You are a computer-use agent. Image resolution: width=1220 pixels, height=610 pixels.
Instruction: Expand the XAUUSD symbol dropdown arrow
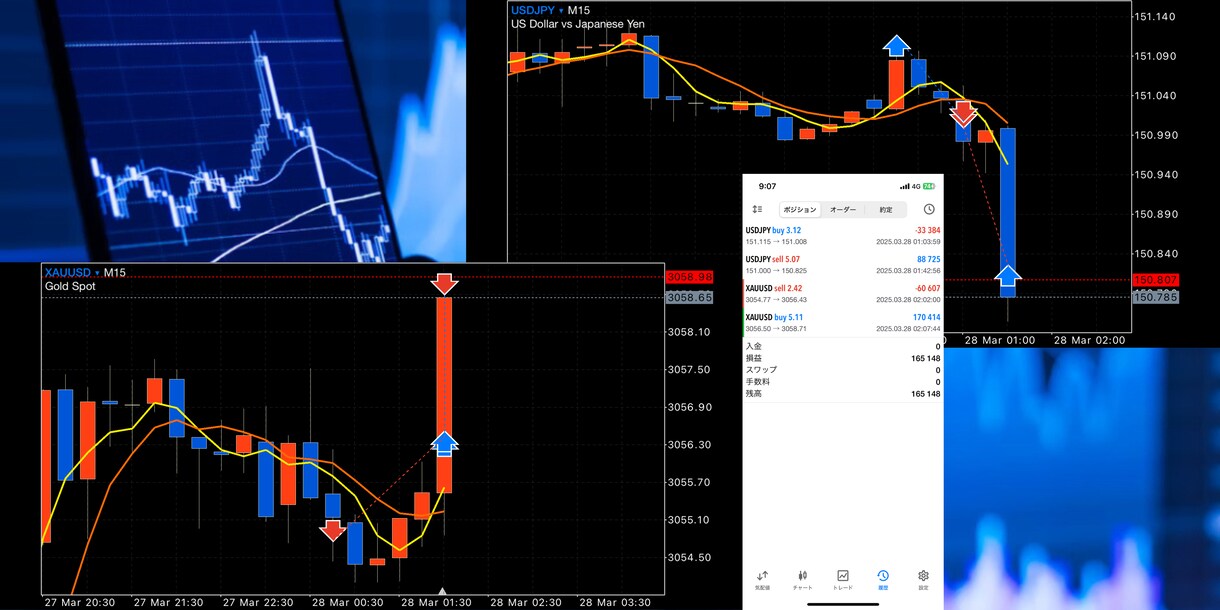[97, 272]
